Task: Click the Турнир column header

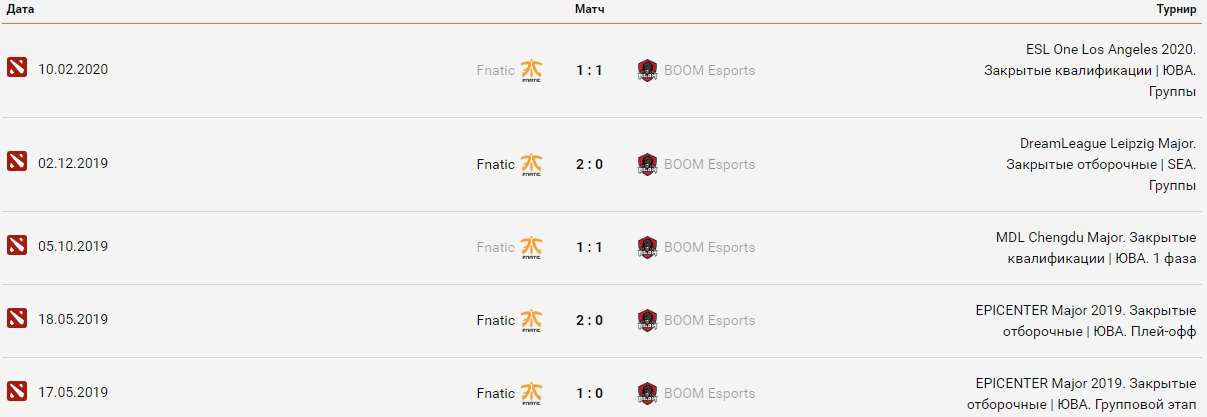Action: pos(1176,9)
